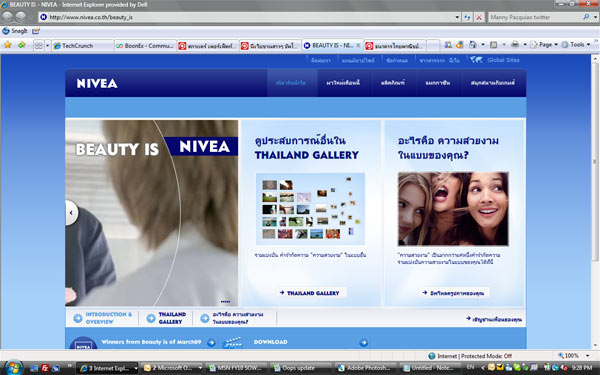The height and width of the screenshot is (375, 600).
Task: Click the red Stop loading X icon
Action: [x=479, y=17]
